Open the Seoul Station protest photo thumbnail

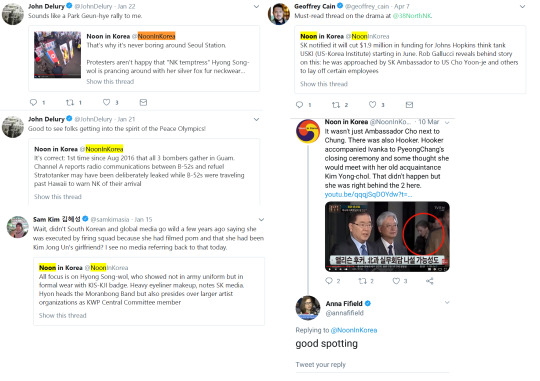coord(58,55)
